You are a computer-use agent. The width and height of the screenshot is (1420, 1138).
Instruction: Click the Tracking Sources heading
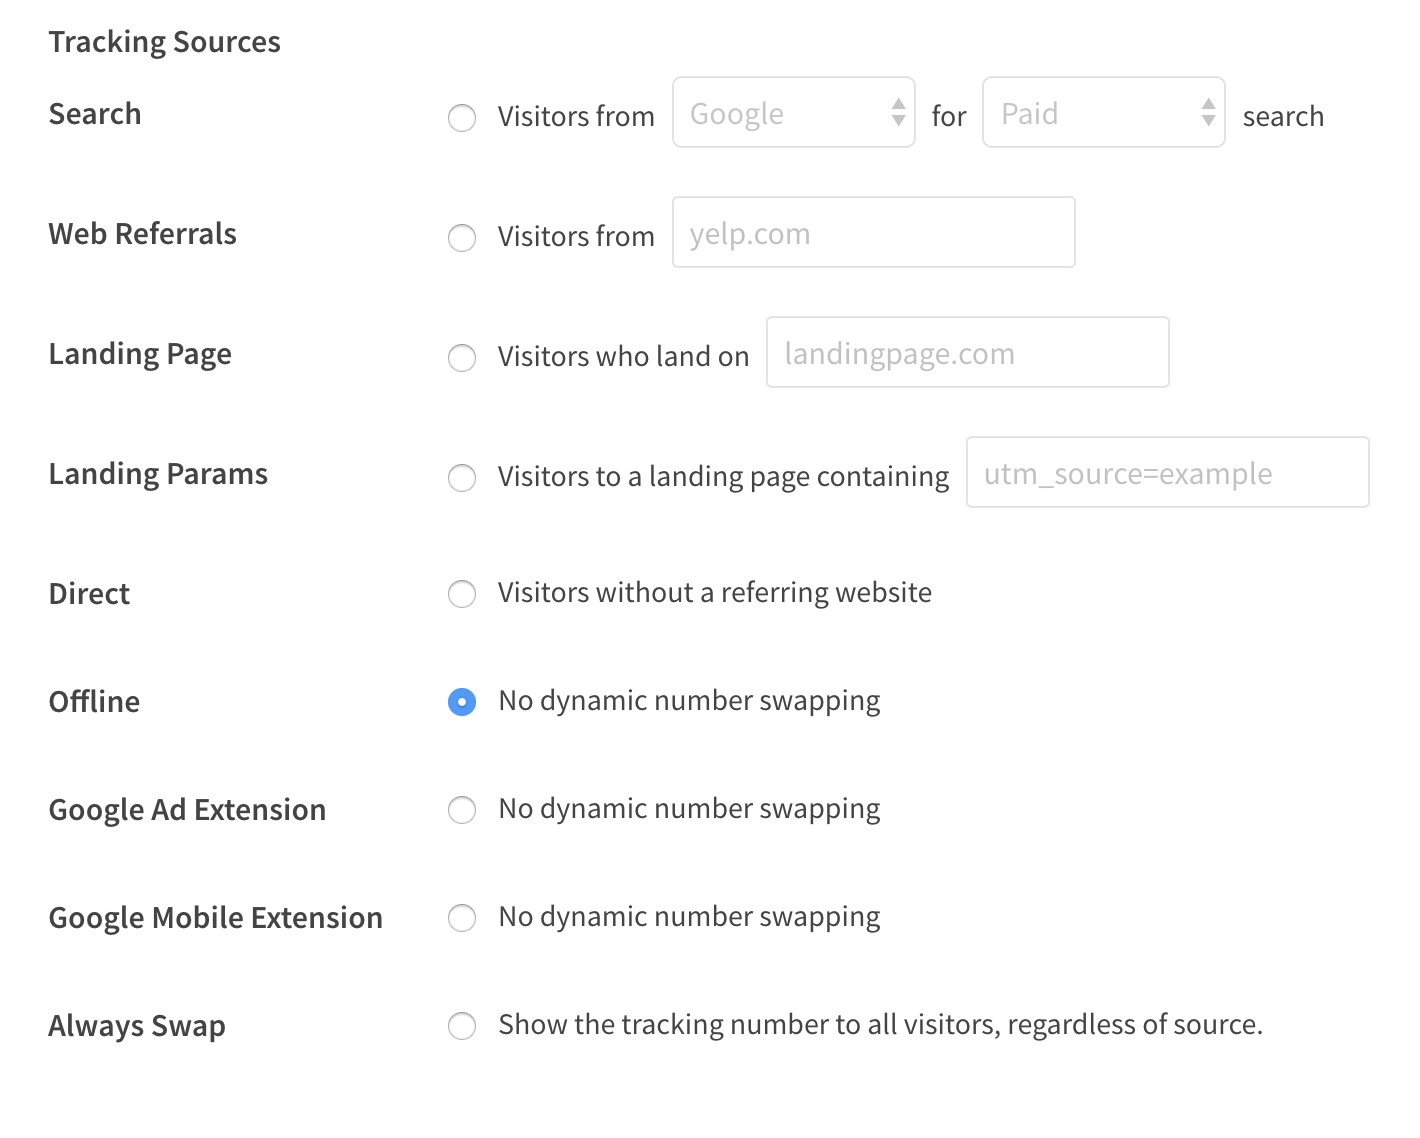(164, 41)
